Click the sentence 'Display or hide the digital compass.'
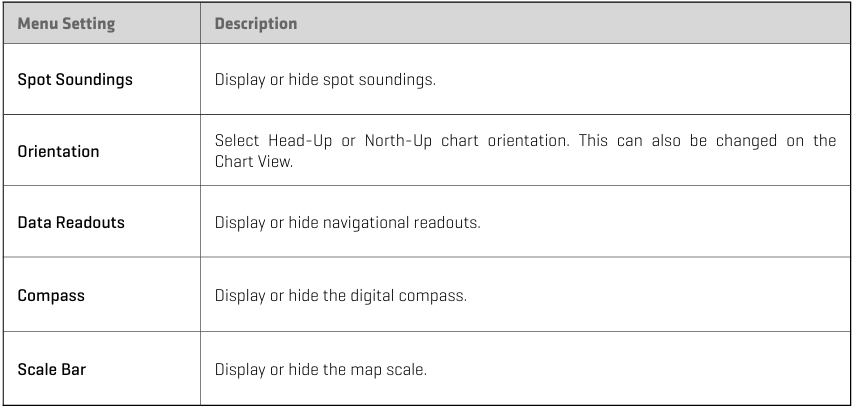This screenshot has width=852, height=406. tap(340, 297)
